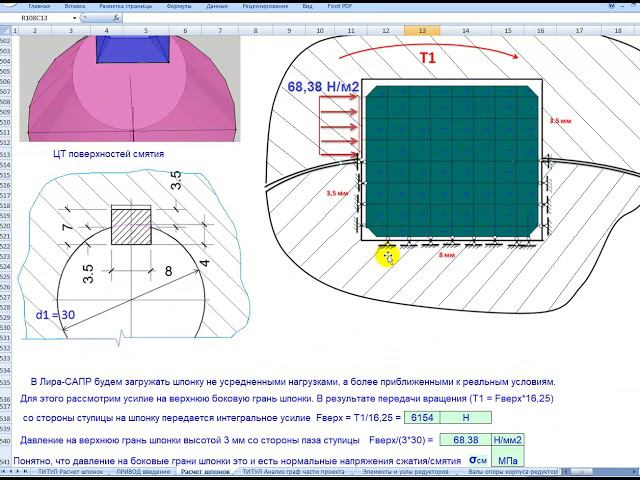Click the T1 torque label
Viewport: 640px width, 480px height.
[x=428, y=58]
